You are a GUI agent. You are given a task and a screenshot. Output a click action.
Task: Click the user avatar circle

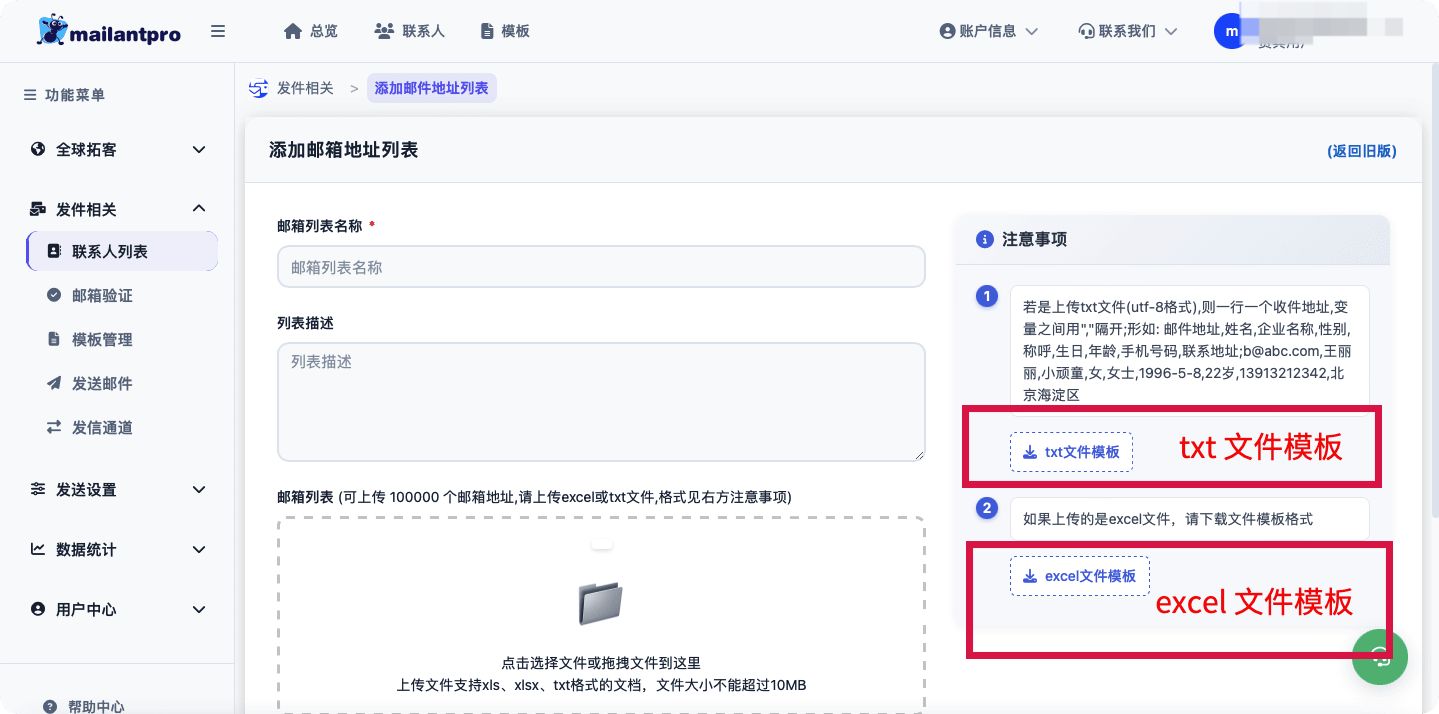pyautogui.click(x=1231, y=31)
